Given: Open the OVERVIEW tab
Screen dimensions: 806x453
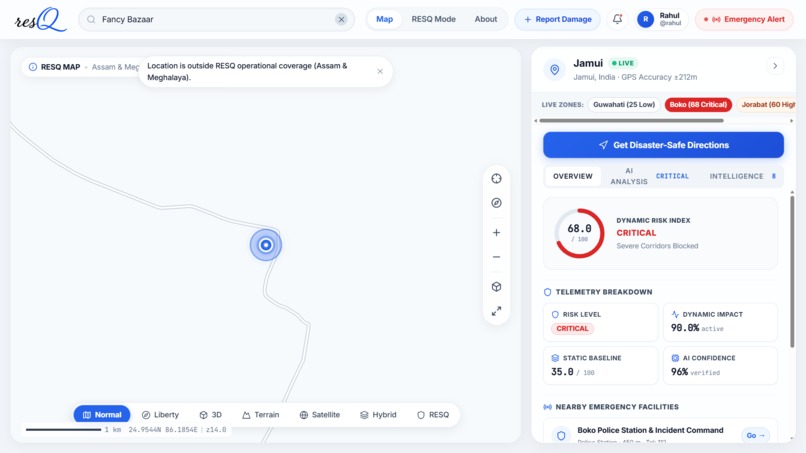Looking at the screenshot, I should 573,176.
